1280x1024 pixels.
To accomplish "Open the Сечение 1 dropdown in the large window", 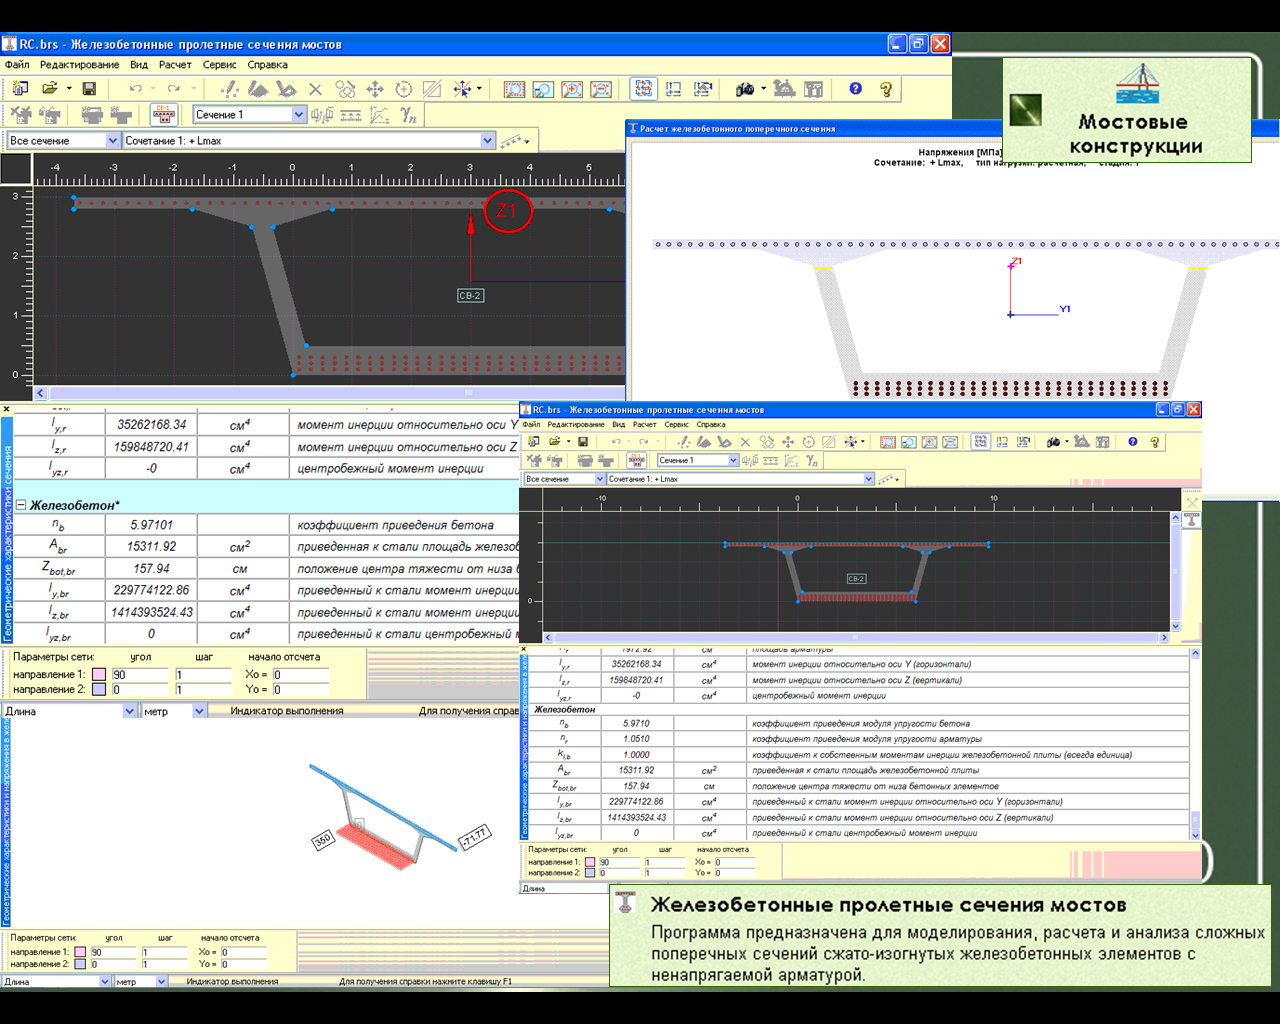I will click(298, 115).
